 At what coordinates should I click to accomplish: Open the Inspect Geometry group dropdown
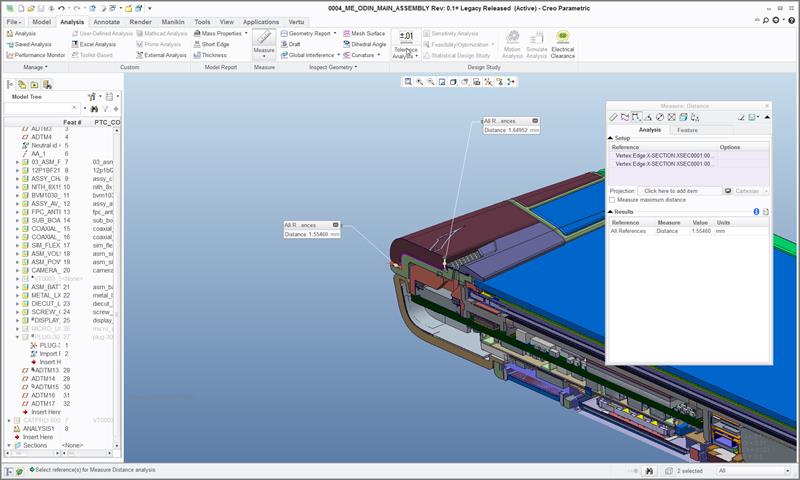tap(333, 67)
